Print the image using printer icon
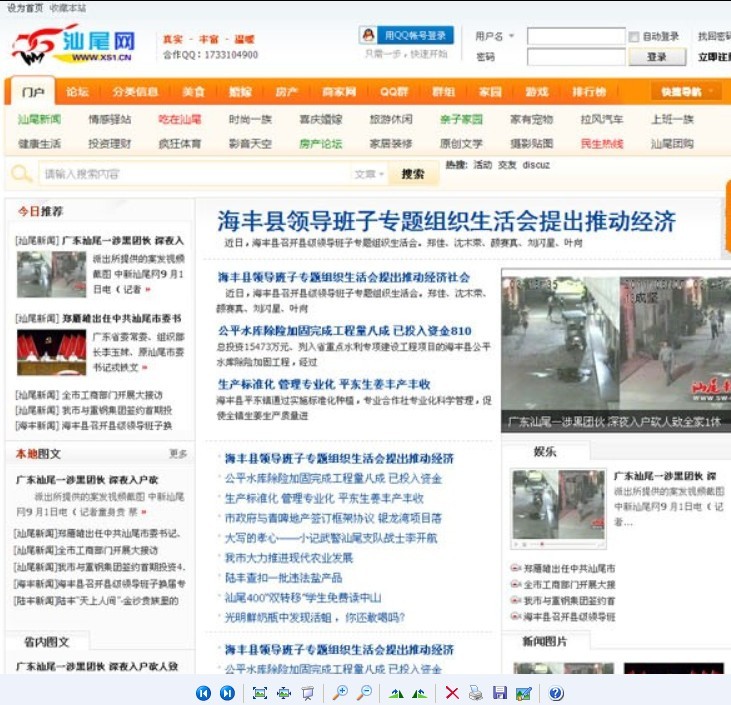Viewport: 731px width, 705px height. 476,693
